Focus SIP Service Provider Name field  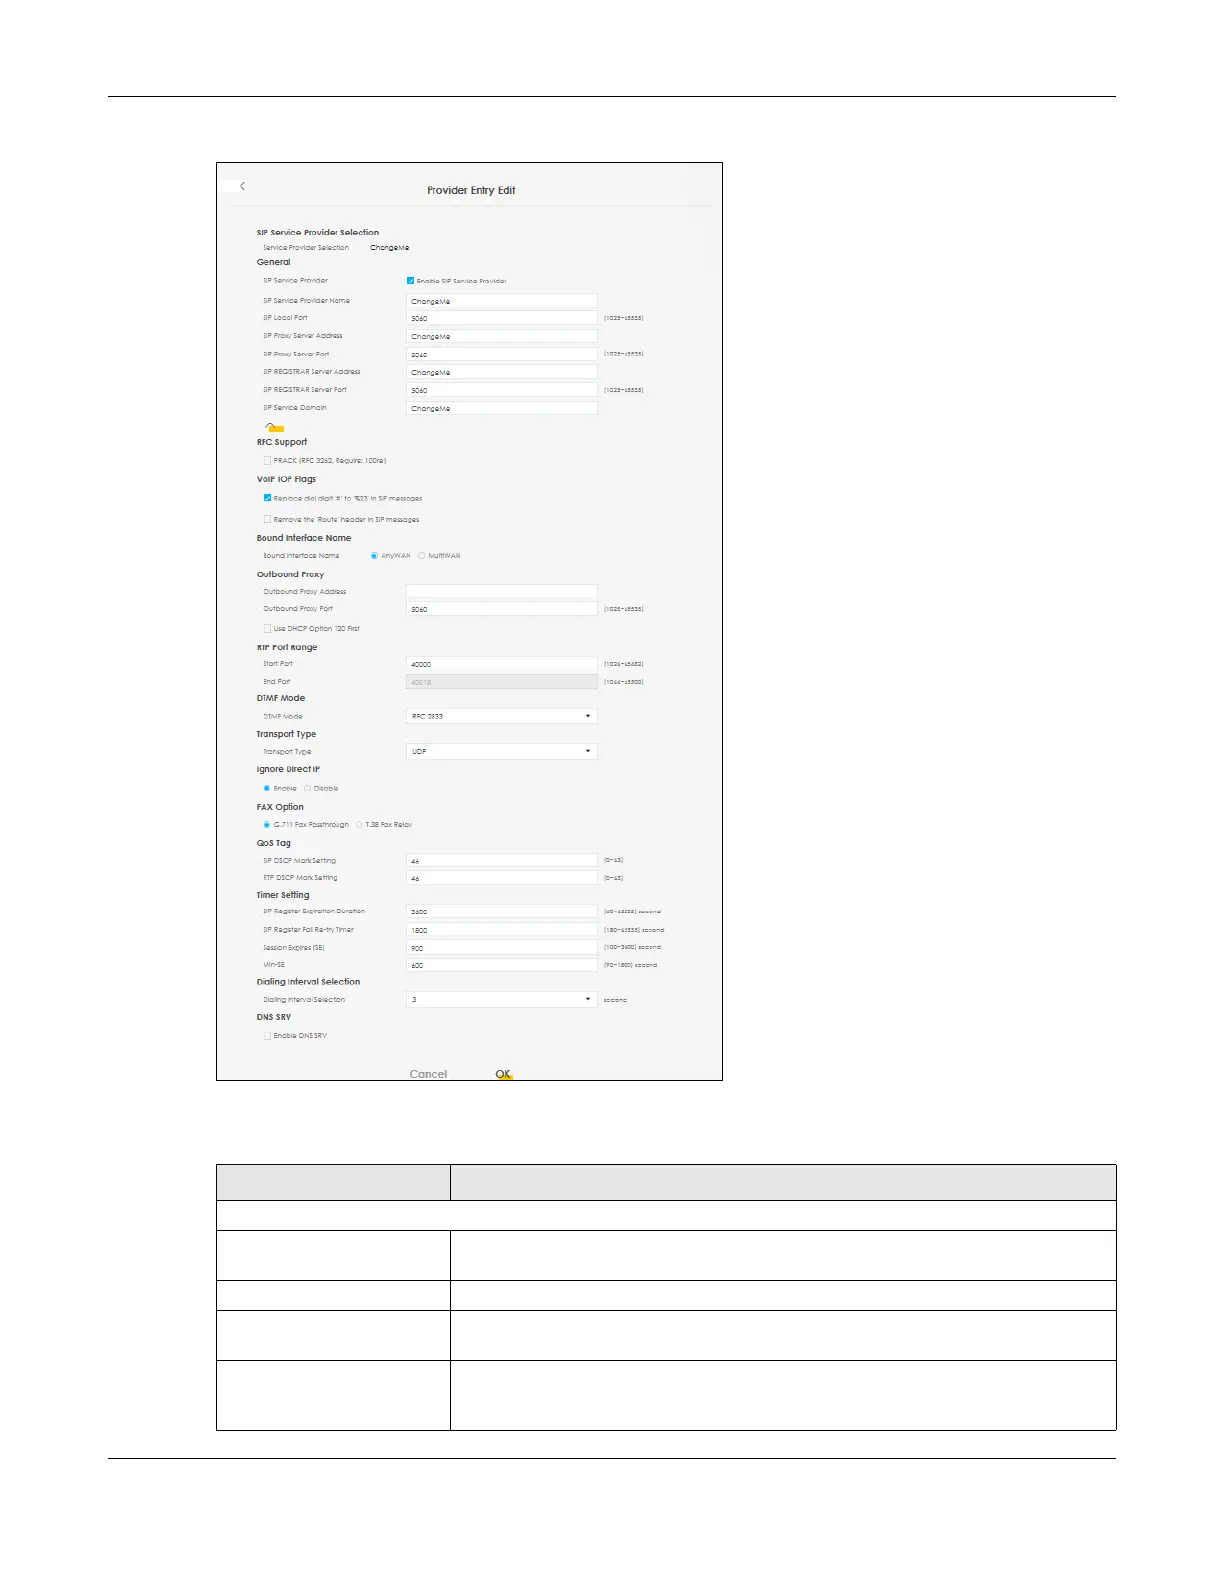pyautogui.click(x=502, y=301)
